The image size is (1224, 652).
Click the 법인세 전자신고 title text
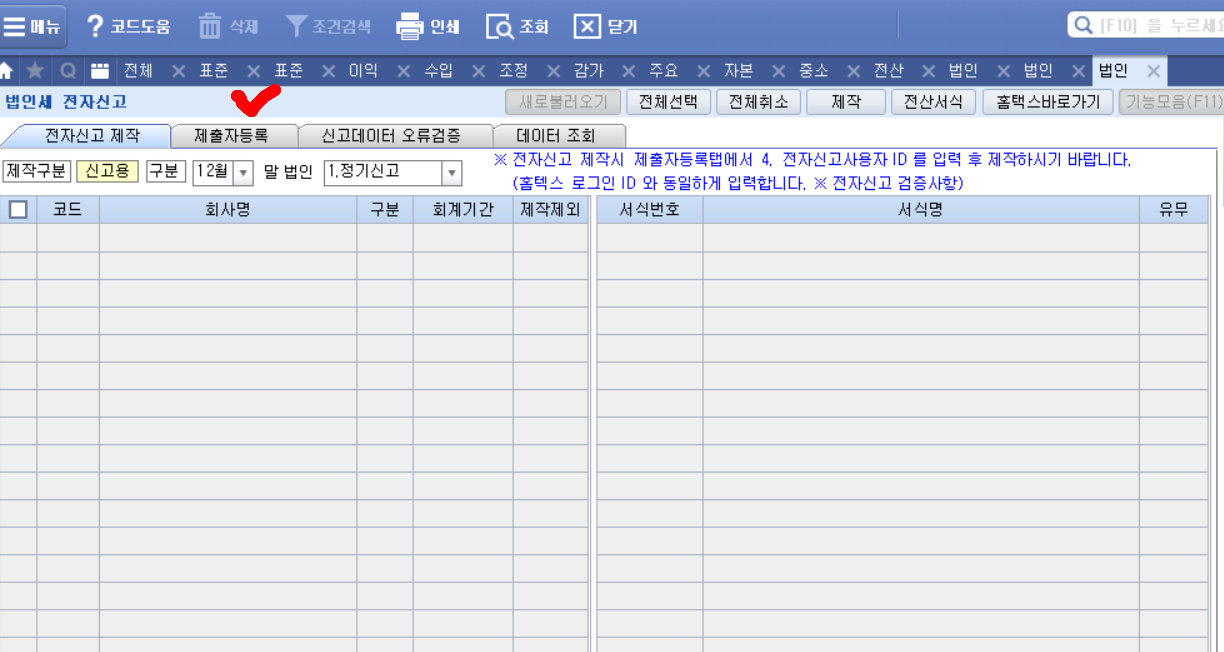tap(66, 102)
